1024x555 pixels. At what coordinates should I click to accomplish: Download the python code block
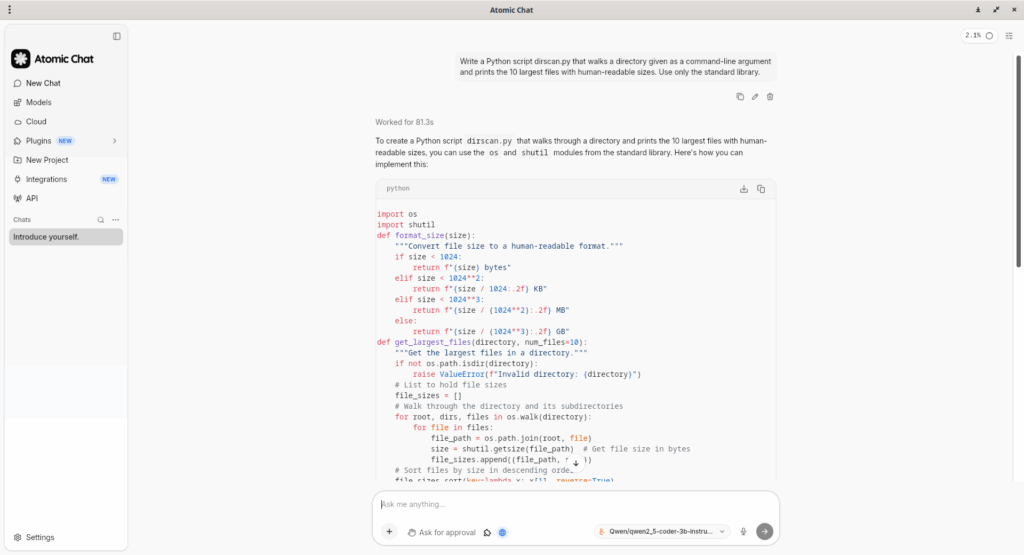[744, 189]
